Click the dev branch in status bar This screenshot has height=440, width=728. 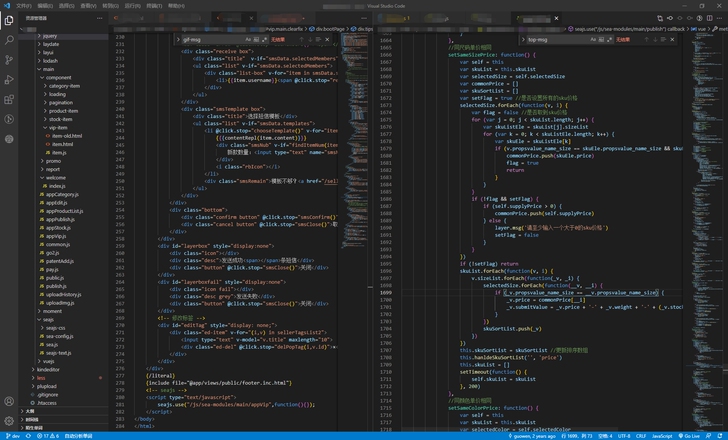13,436
